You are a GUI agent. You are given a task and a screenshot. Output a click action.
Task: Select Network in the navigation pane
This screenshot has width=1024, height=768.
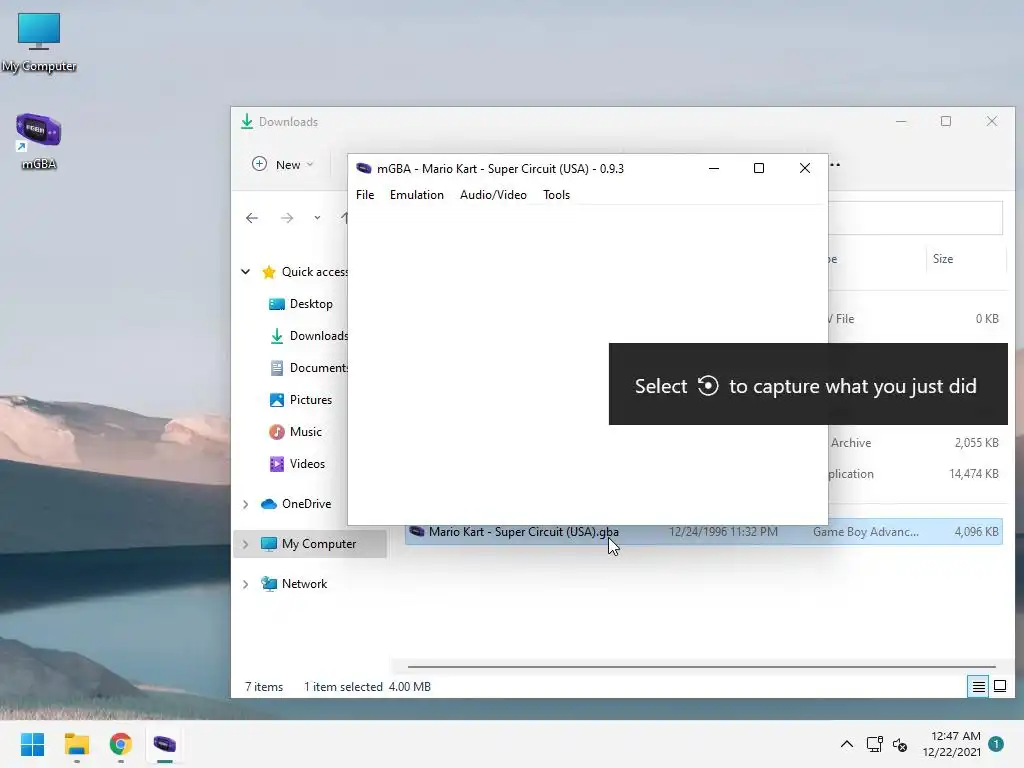tap(304, 584)
